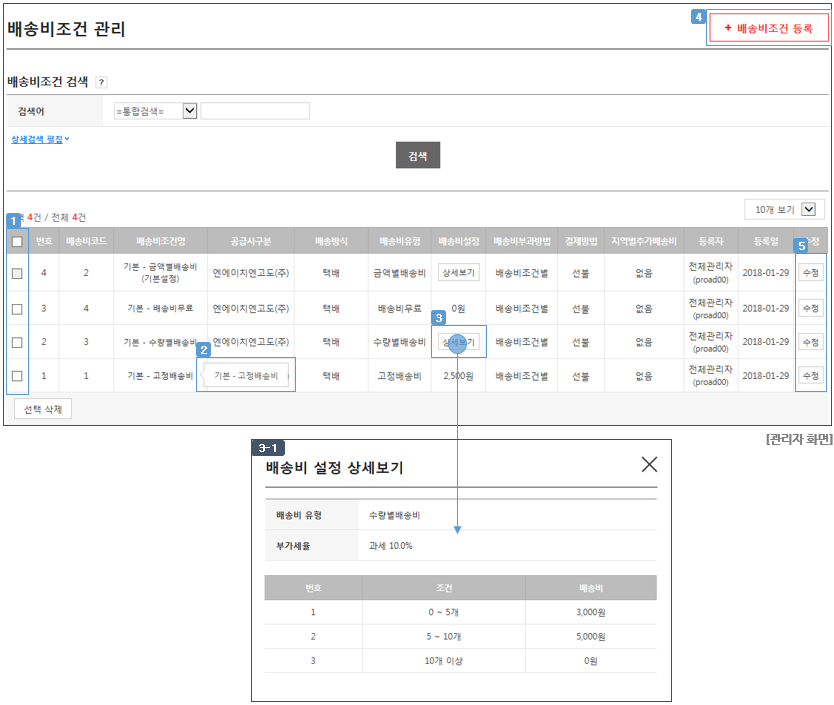Click the 배송비조건명 column header
This screenshot has height=705, width=834.
point(161,241)
